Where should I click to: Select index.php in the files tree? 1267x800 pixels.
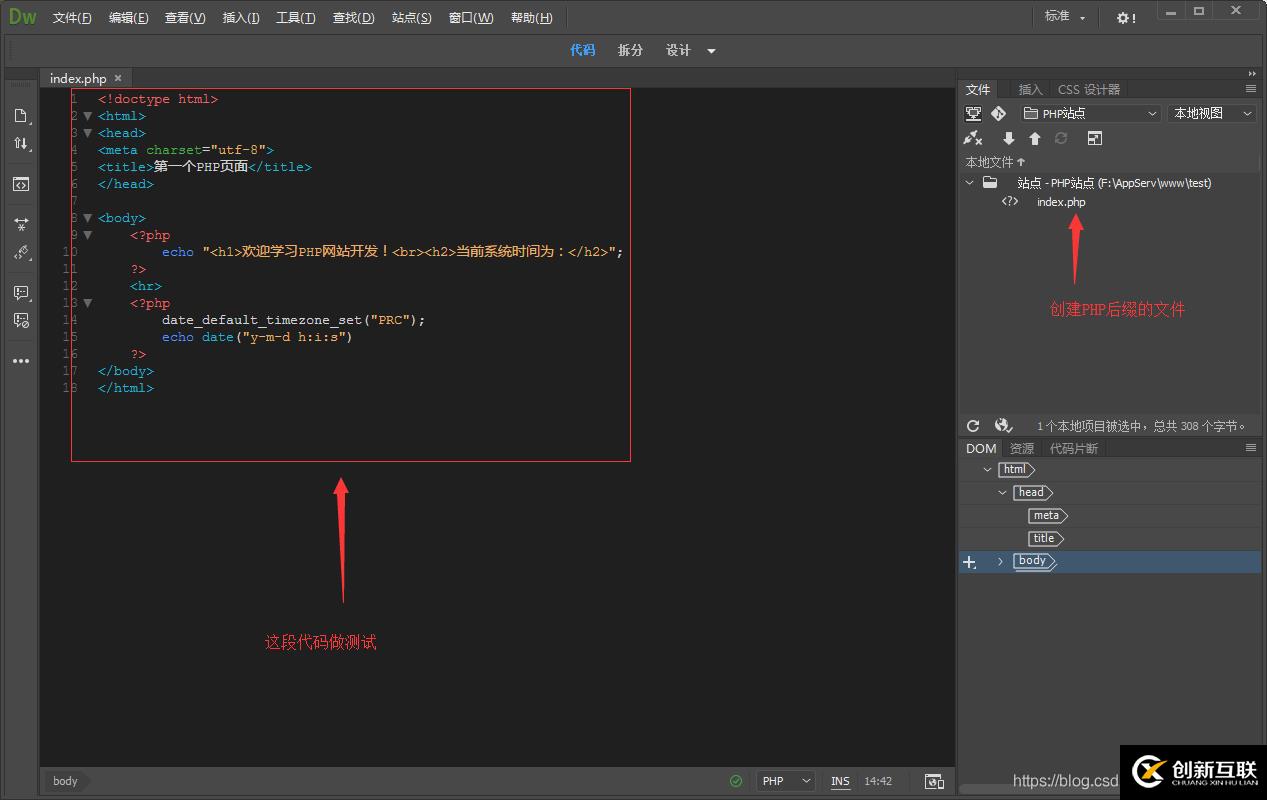[1060, 202]
